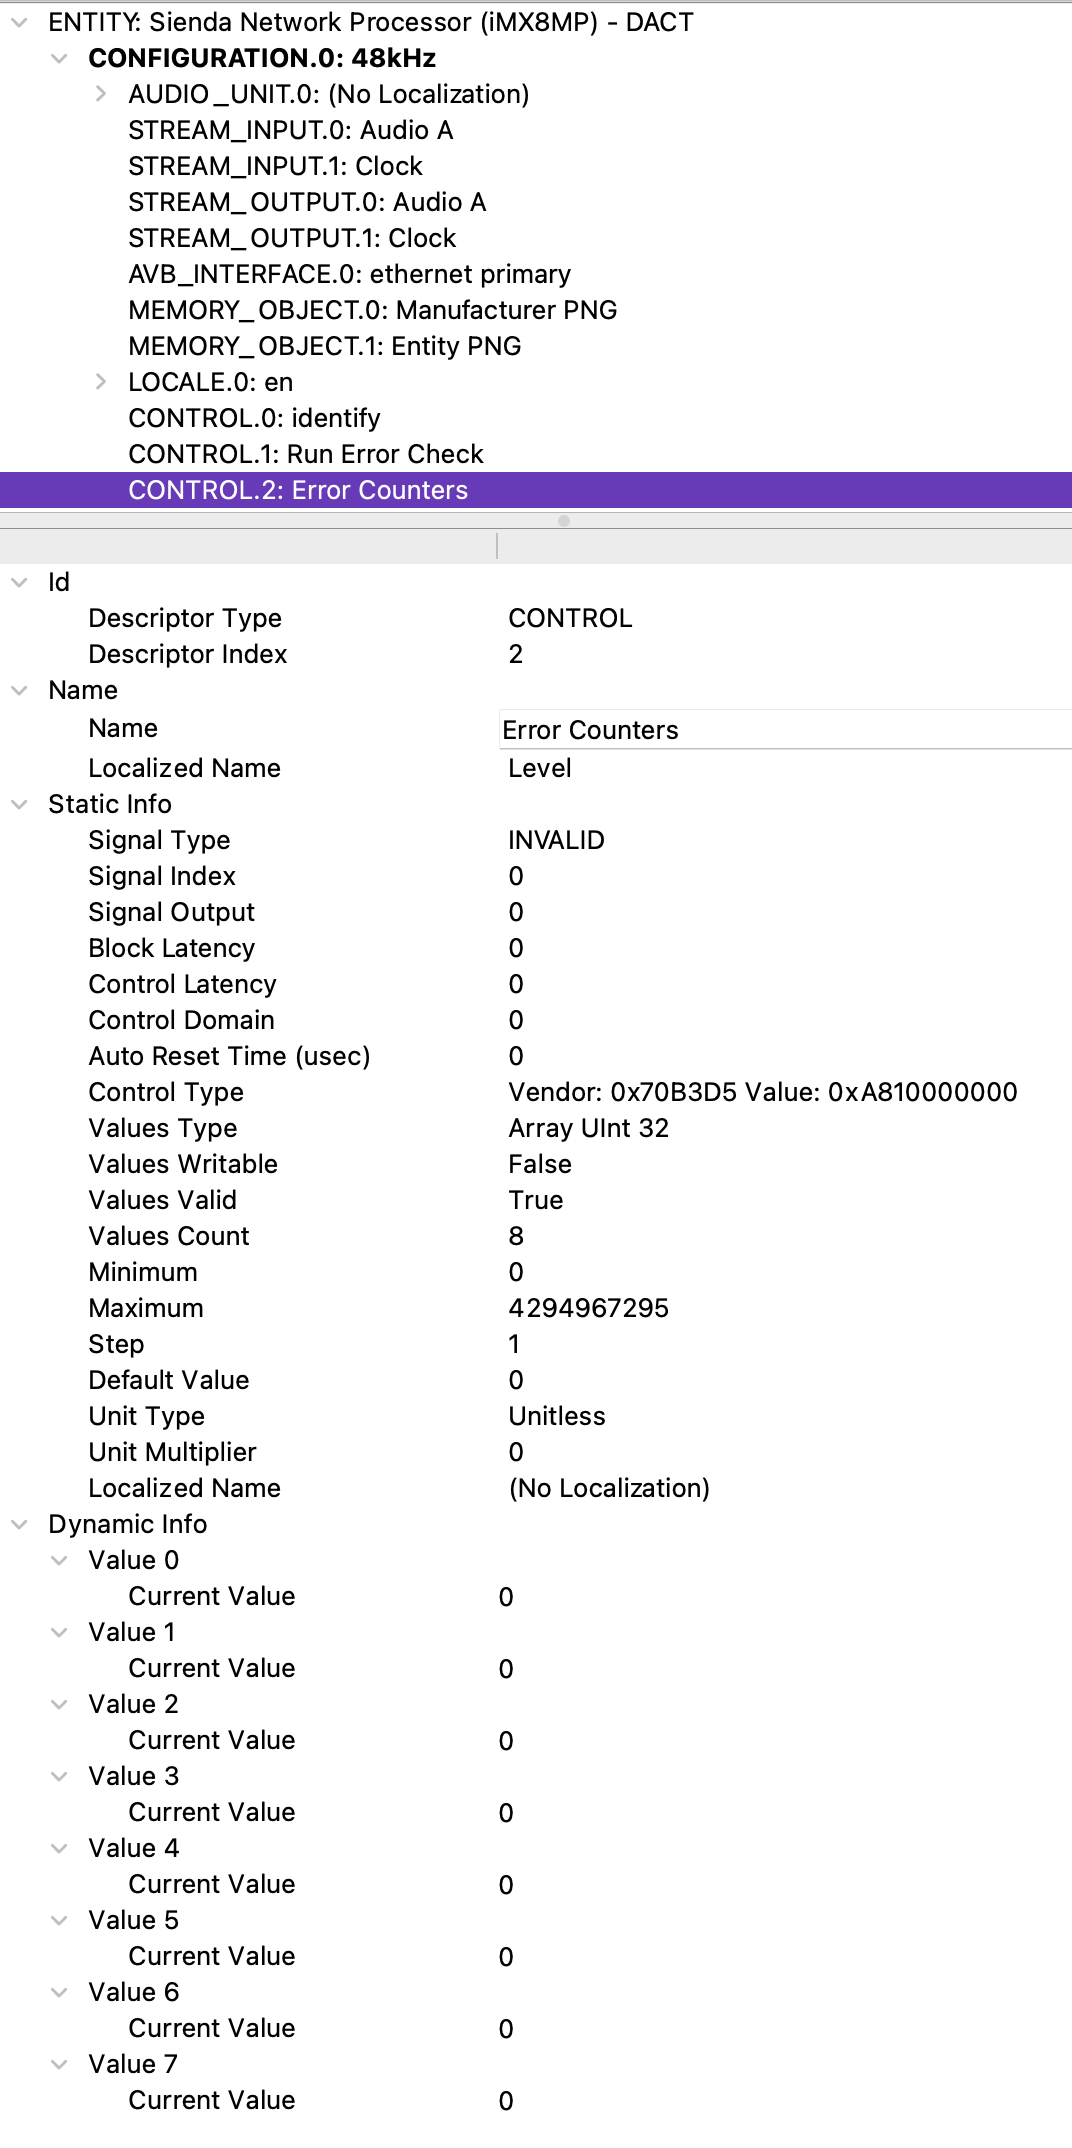Click Current Value under Value 3
The width and height of the screenshot is (1072, 2148).
point(212,1812)
